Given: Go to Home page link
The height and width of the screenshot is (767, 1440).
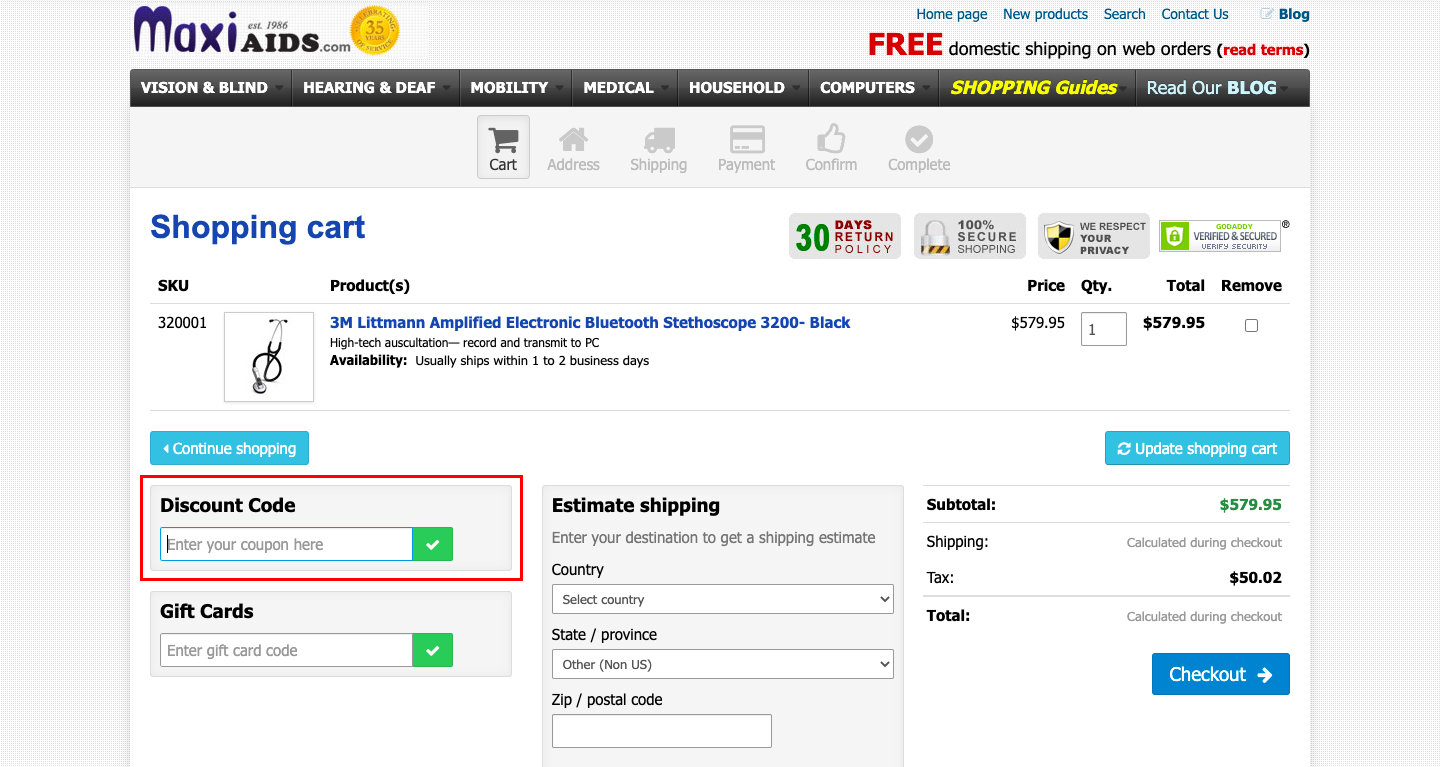Looking at the screenshot, I should [x=952, y=14].
